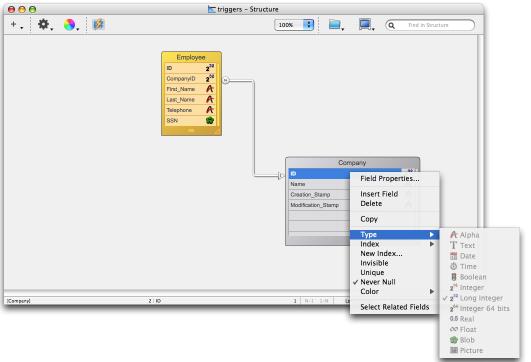The height and width of the screenshot is (362, 531).
Task: Click the blue folder toolbar icon
Action: [x=335, y=24]
